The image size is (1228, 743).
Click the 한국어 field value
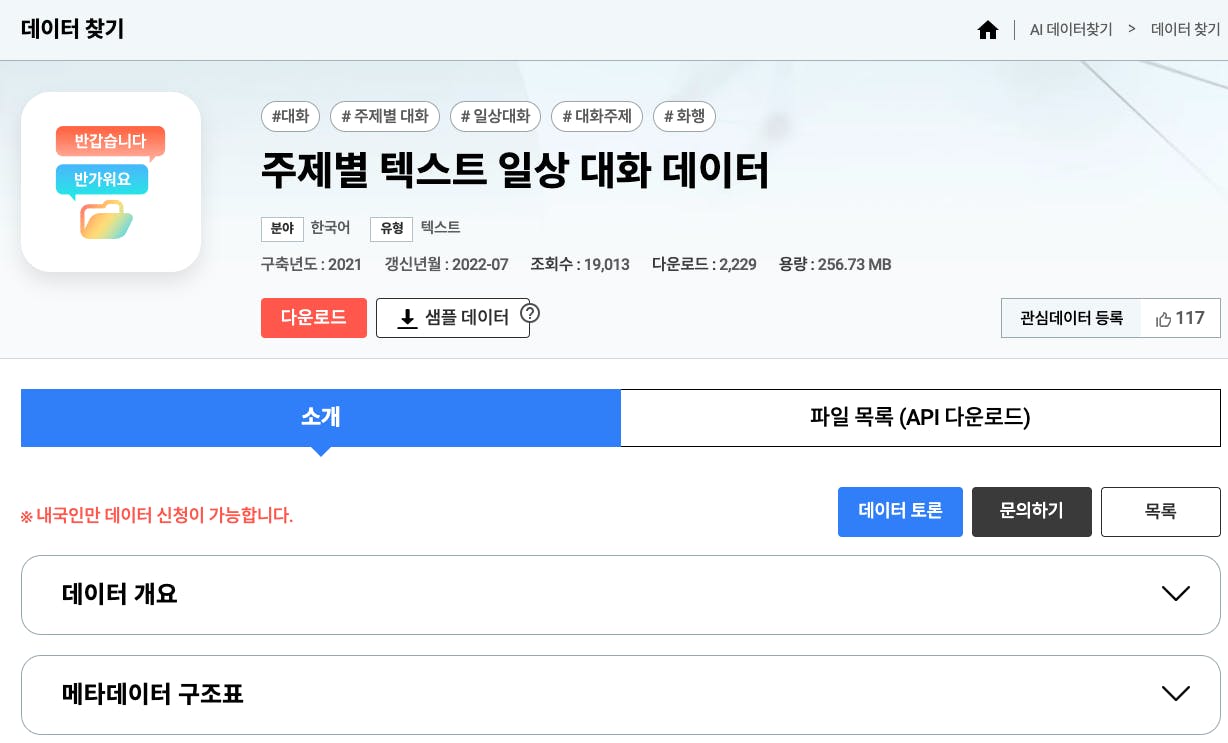(x=330, y=228)
